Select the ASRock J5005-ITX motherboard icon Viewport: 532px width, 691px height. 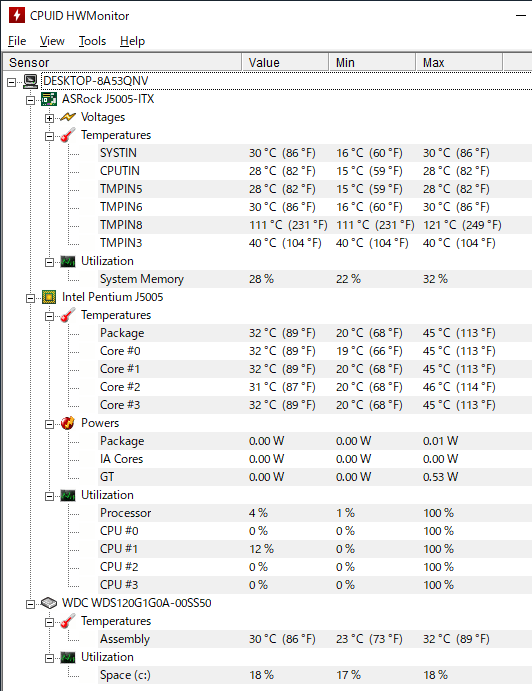49,99
